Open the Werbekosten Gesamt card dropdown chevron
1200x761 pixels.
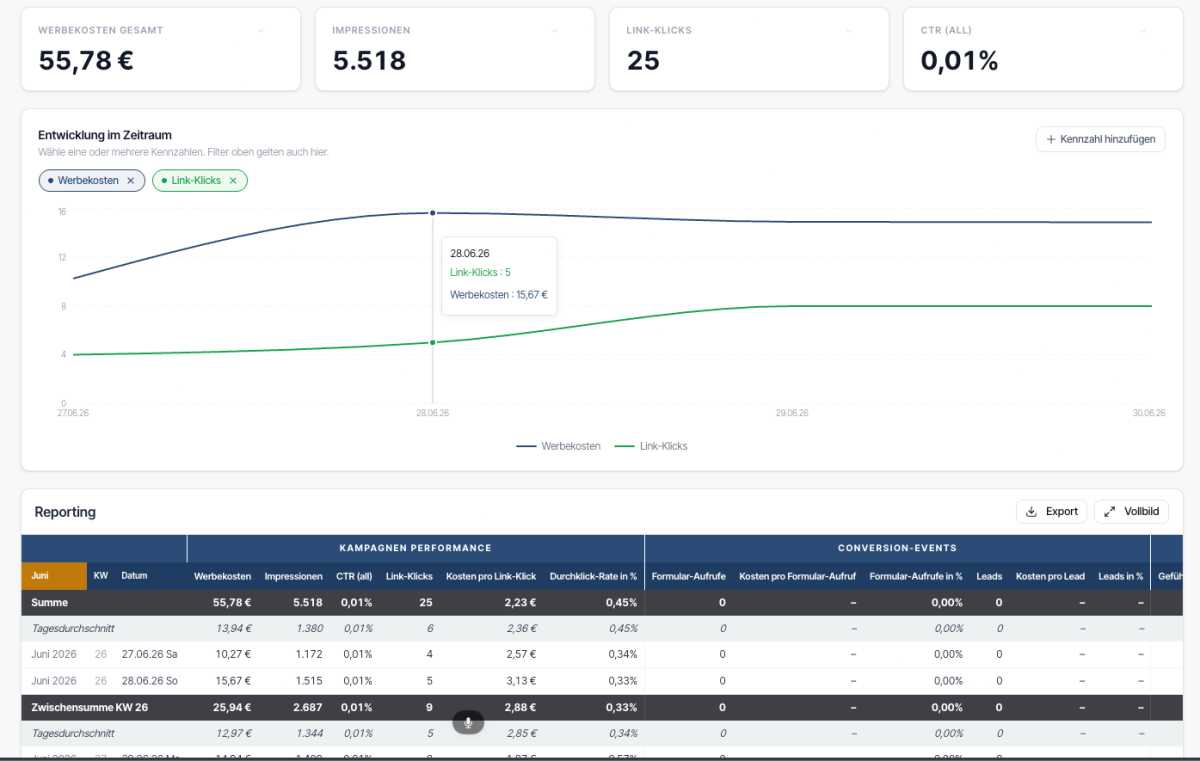261,30
